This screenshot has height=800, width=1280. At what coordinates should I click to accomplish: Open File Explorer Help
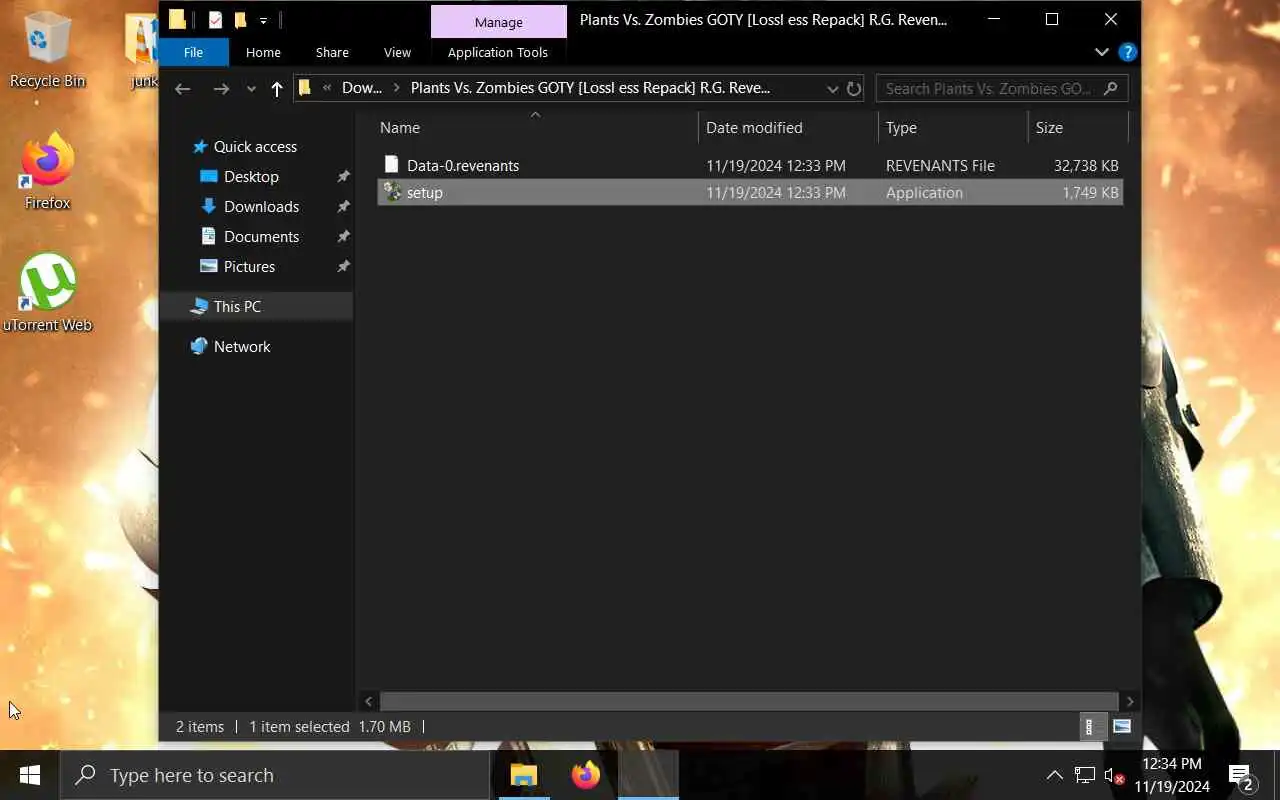tap(1127, 52)
